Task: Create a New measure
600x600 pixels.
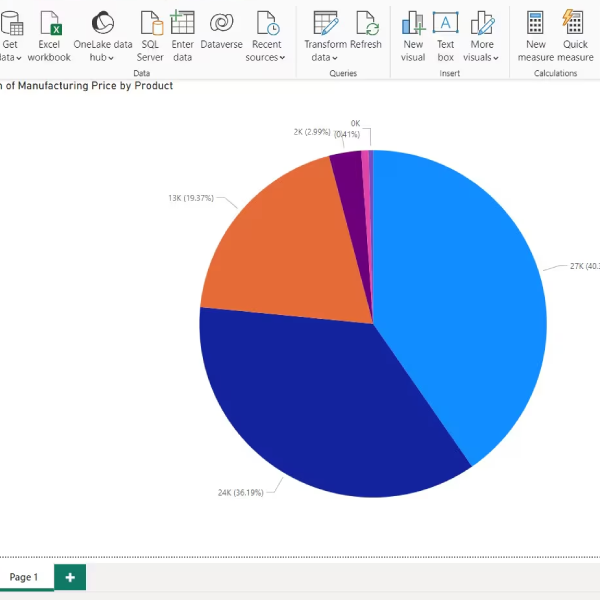Action: point(536,36)
